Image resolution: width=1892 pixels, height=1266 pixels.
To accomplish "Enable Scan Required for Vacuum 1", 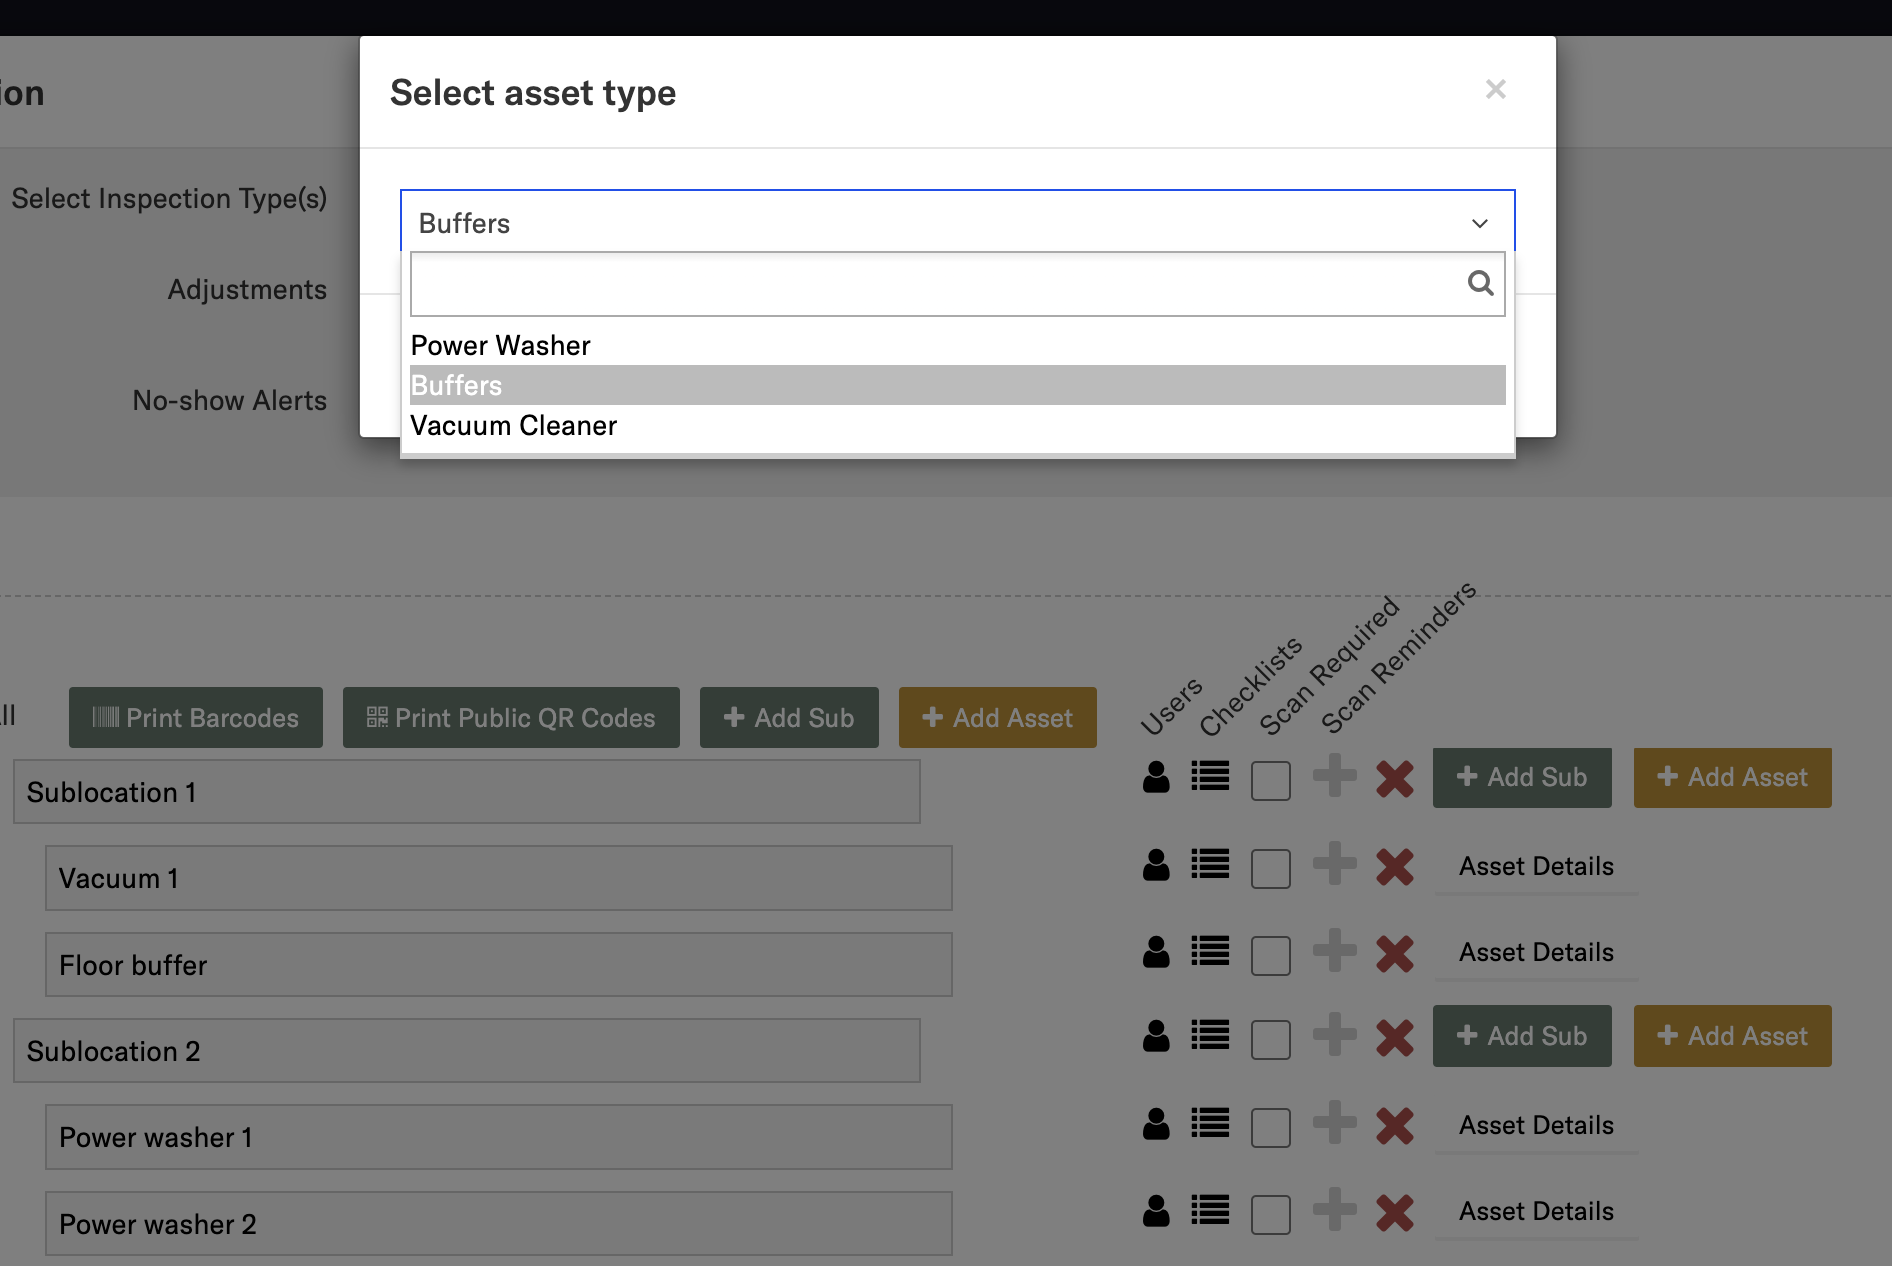I will click(1270, 868).
